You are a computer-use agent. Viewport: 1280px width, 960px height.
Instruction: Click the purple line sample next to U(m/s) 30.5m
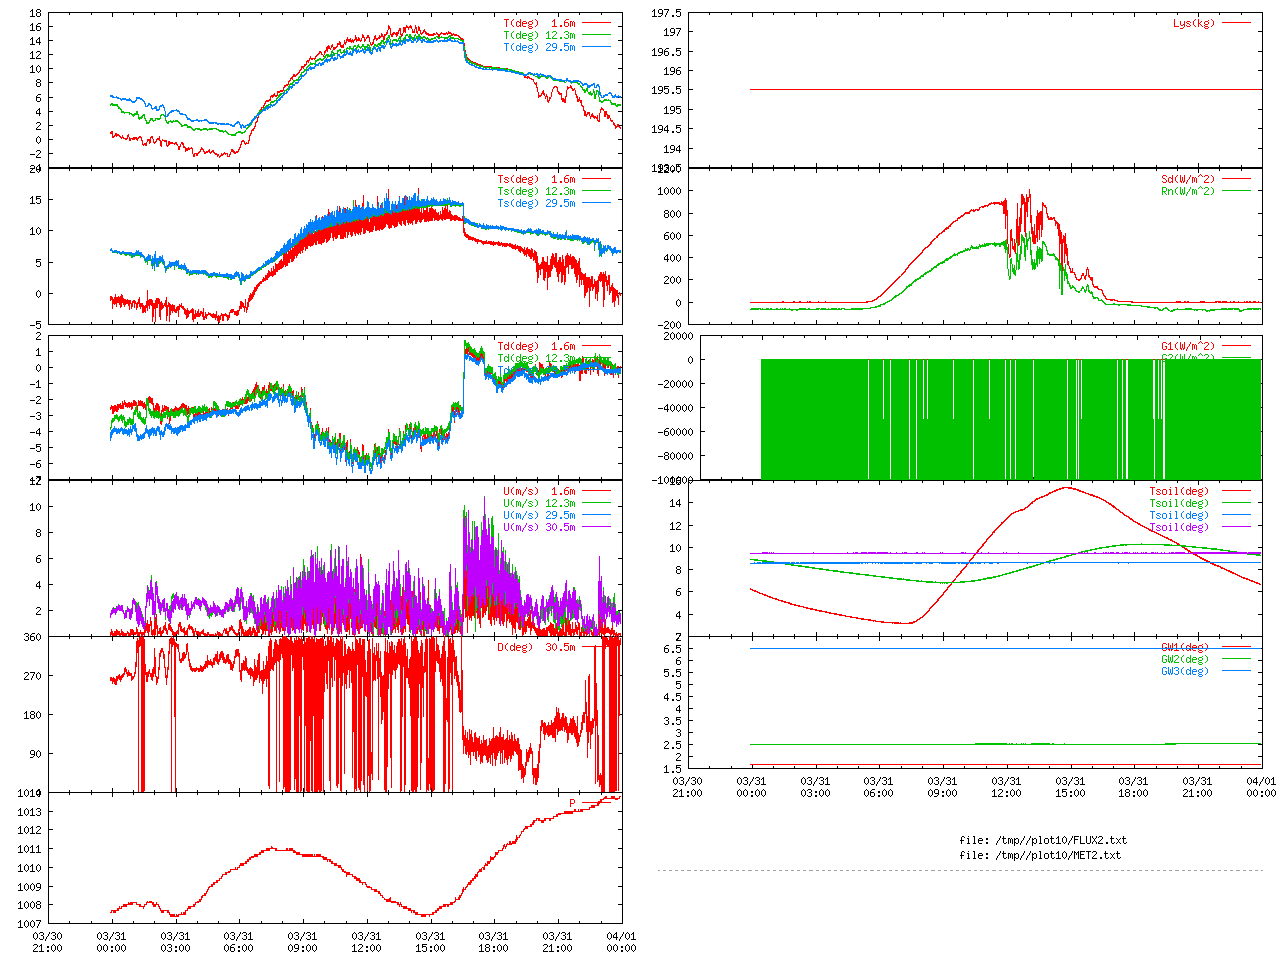coord(597,528)
